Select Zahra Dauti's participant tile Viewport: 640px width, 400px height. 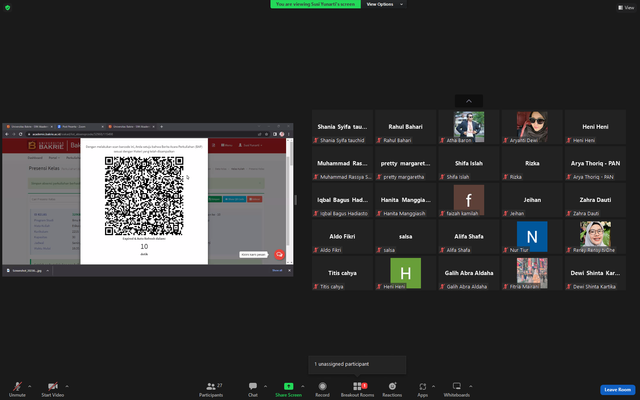point(596,200)
